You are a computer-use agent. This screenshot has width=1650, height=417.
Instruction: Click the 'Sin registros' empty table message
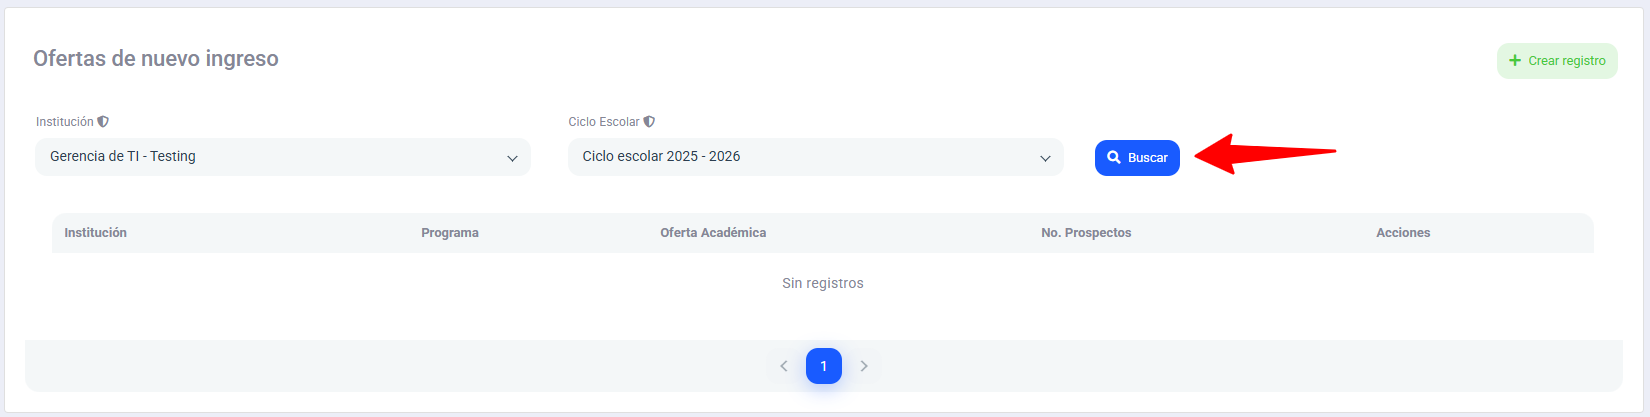823,283
